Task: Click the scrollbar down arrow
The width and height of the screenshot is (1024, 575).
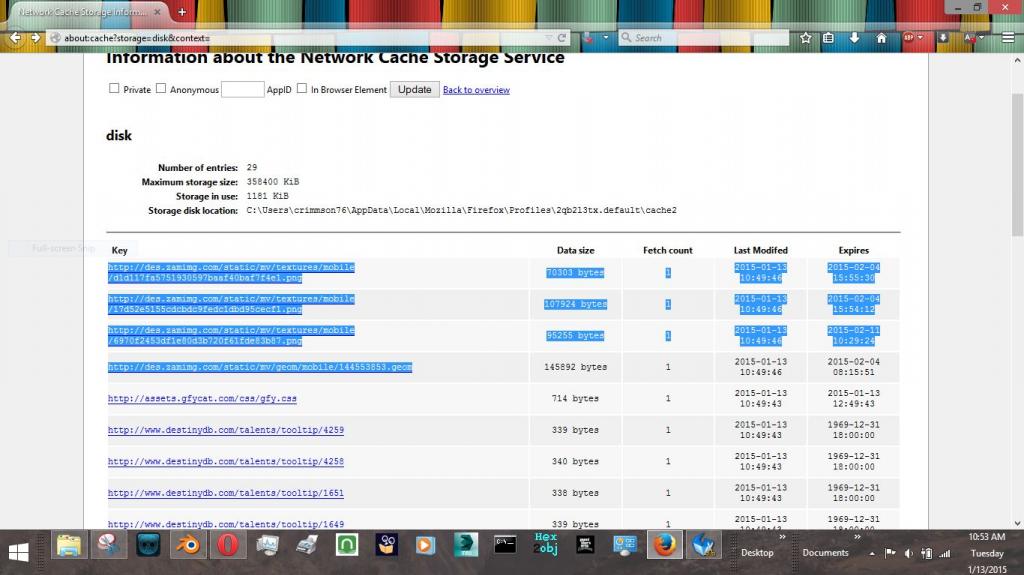Action: 1017,523
